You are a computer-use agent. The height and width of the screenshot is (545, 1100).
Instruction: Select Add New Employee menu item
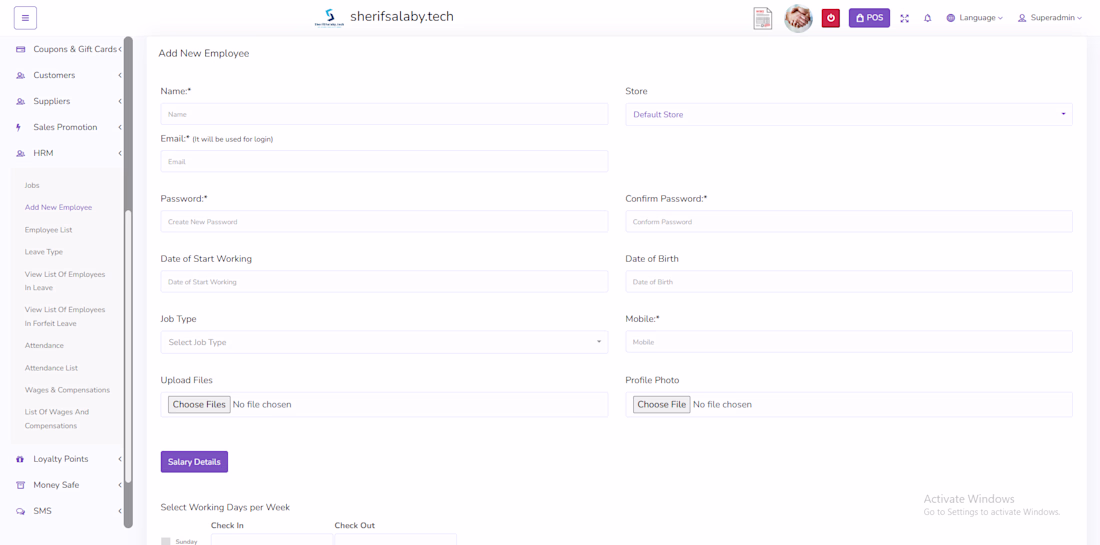pyautogui.click(x=58, y=207)
